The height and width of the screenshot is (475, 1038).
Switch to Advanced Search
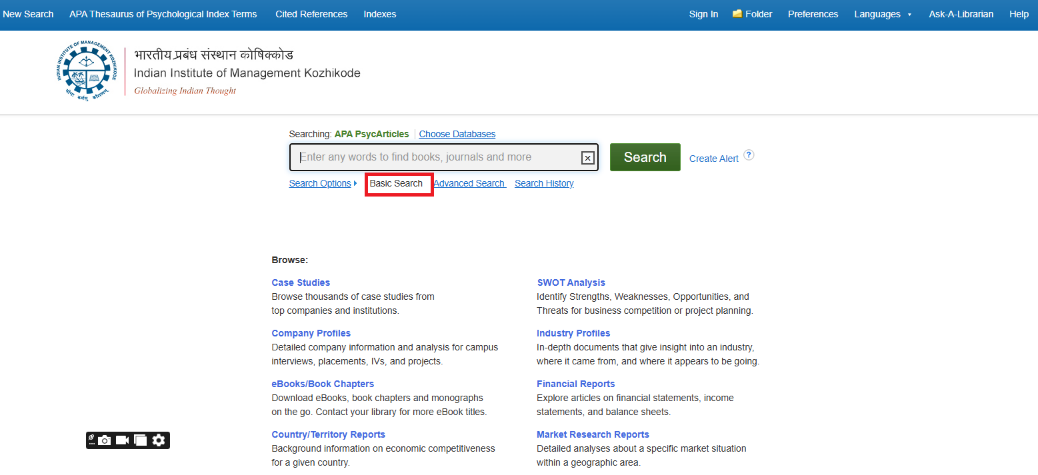click(469, 184)
